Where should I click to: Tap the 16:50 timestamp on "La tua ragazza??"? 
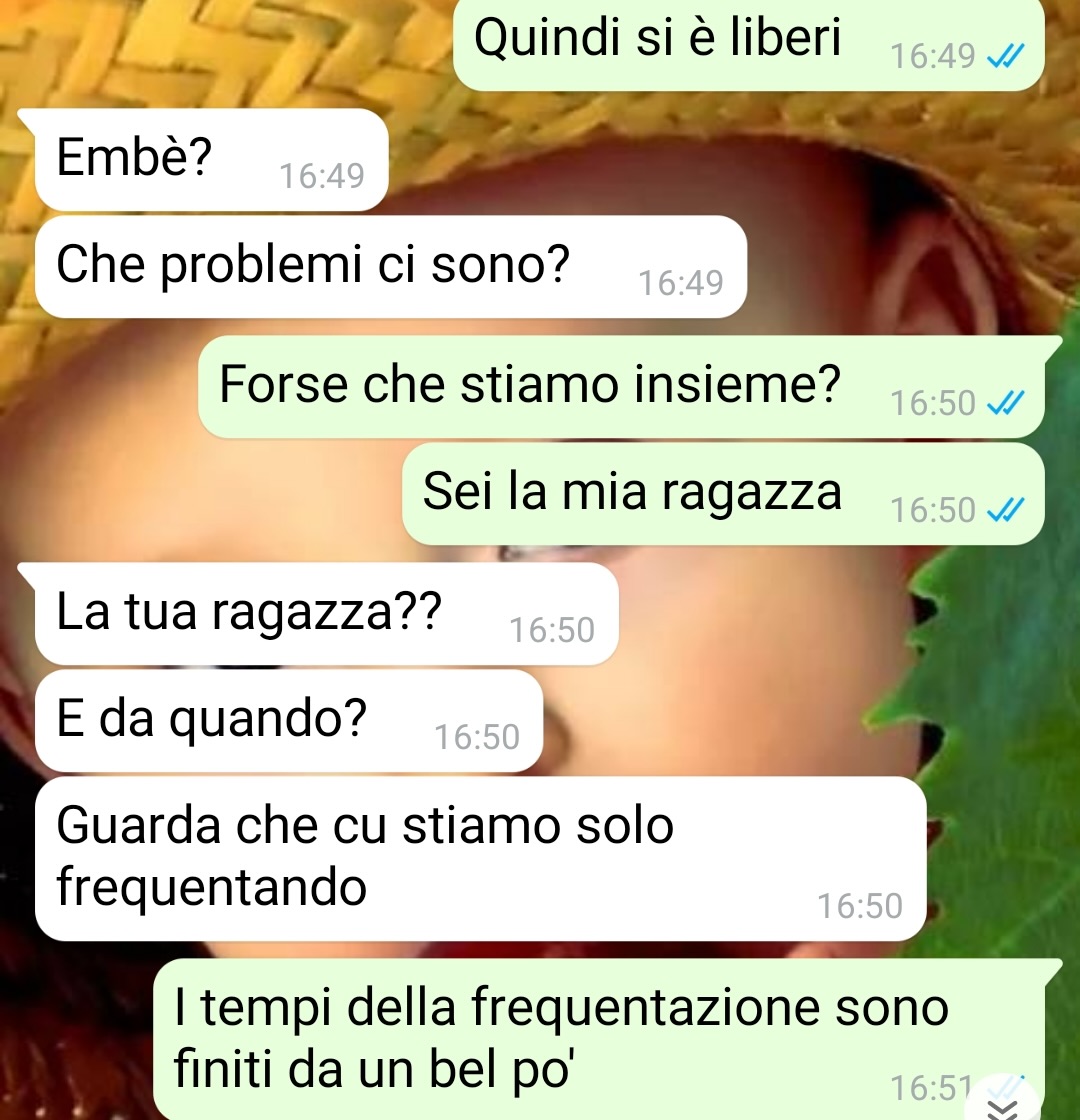[551, 630]
